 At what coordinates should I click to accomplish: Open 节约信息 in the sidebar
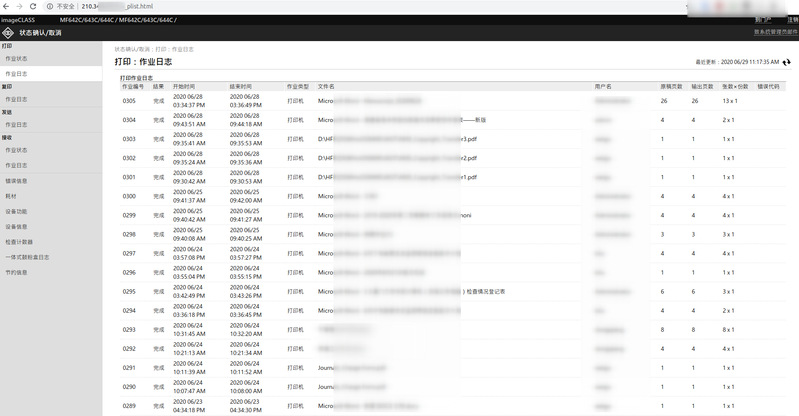[16, 272]
